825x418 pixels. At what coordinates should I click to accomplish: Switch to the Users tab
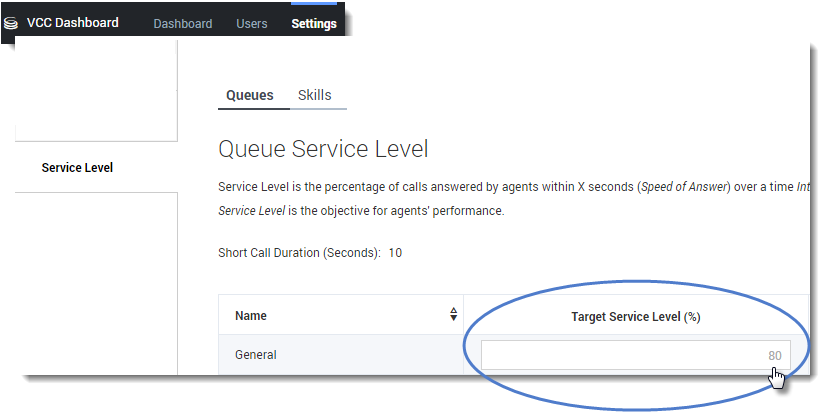(251, 24)
